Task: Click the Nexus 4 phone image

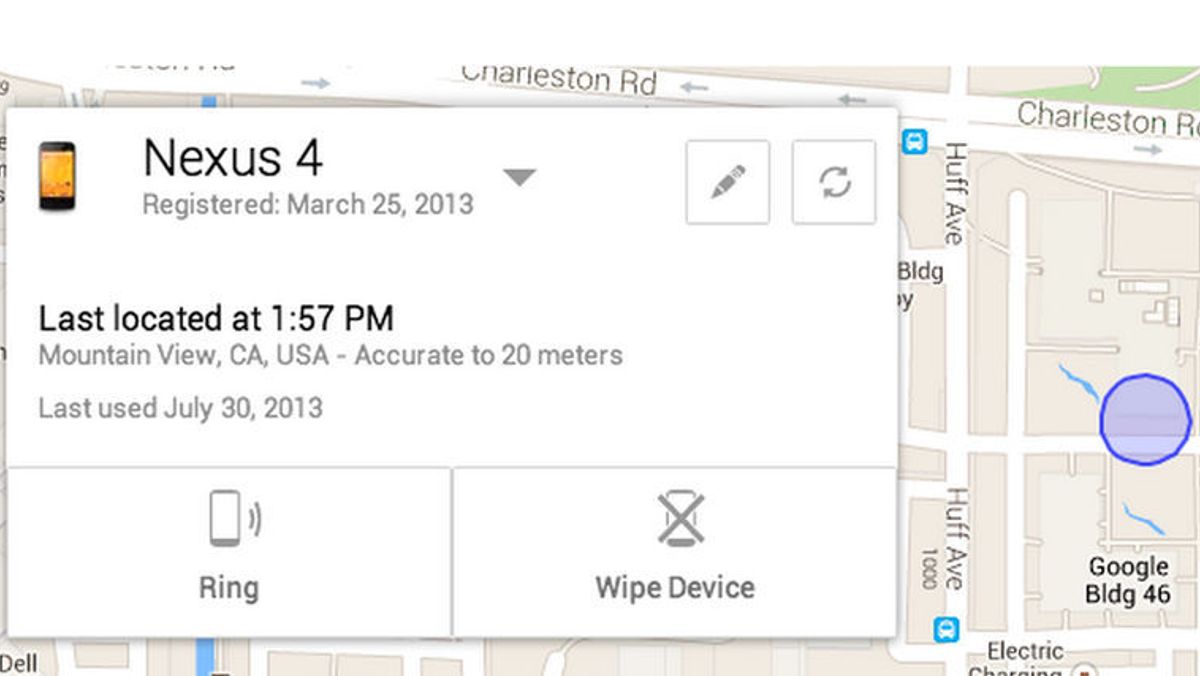Action: pos(57,176)
